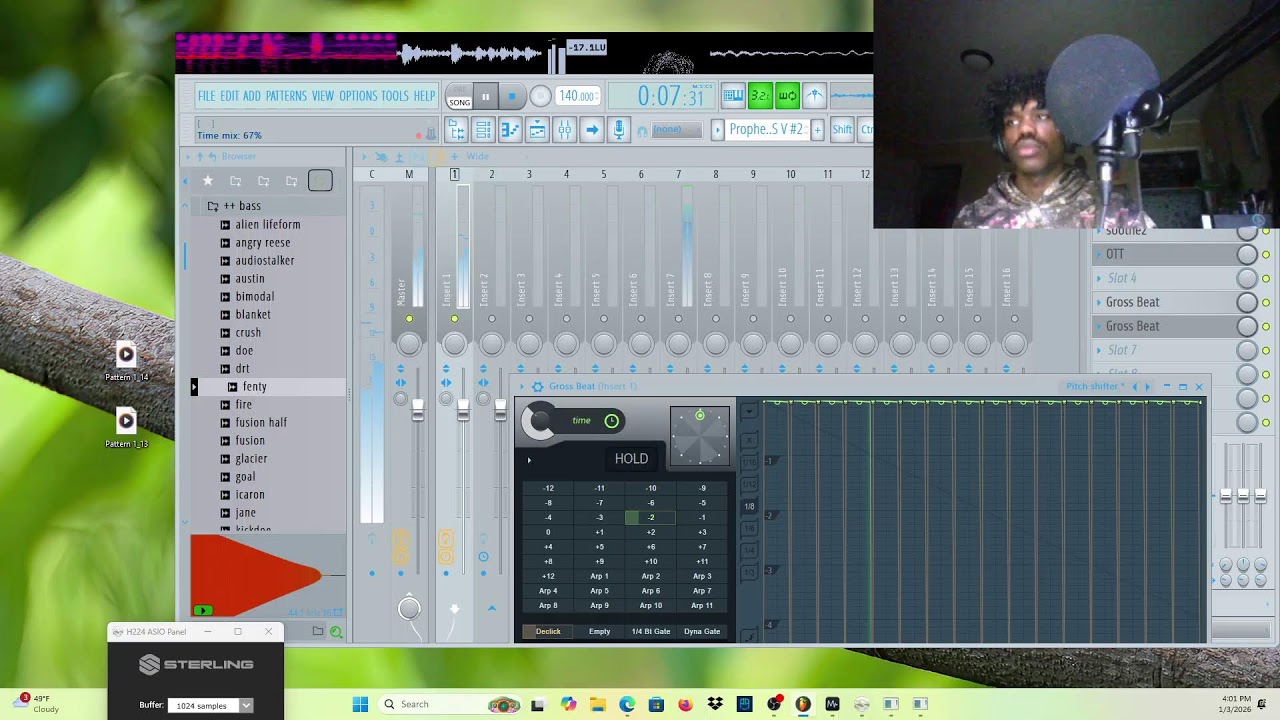Open Buffer 1024 samples dropdown
This screenshot has width=1280, height=720.
(210, 706)
